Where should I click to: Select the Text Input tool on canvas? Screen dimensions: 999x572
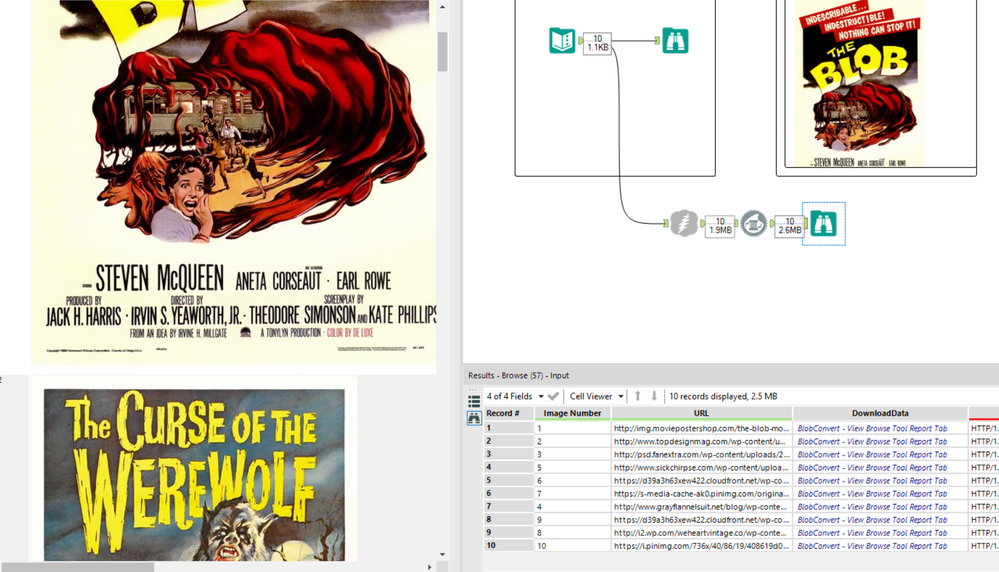pyautogui.click(x=562, y=41)
